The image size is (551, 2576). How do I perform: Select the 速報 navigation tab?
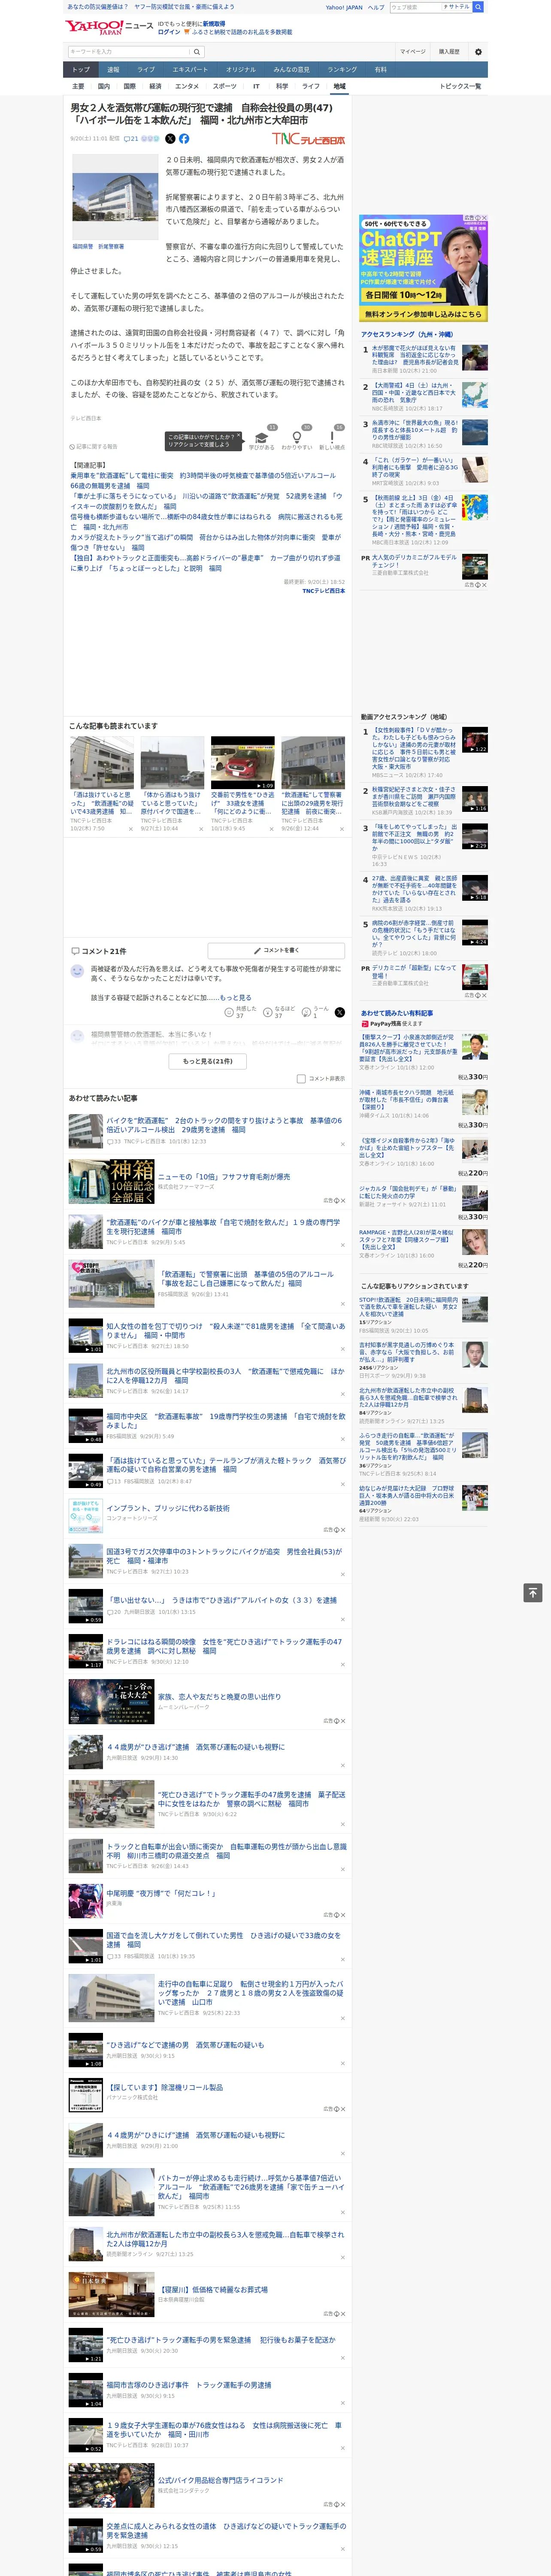point(113,70)
